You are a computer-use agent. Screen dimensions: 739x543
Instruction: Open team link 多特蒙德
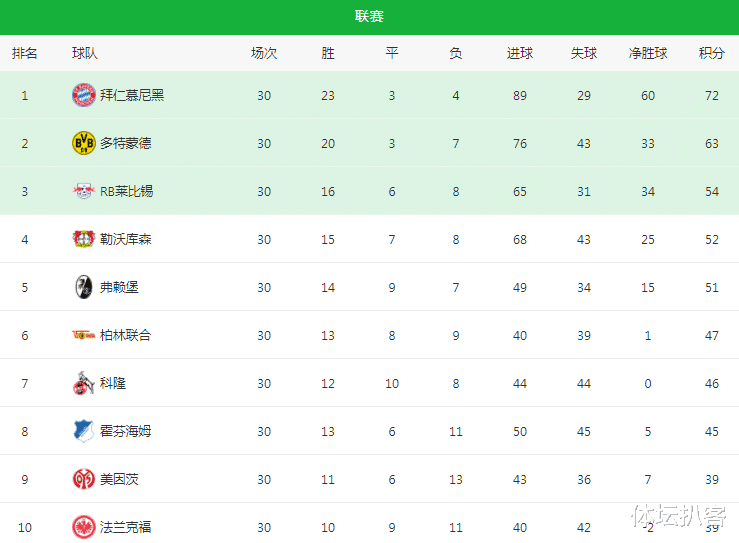125,143
